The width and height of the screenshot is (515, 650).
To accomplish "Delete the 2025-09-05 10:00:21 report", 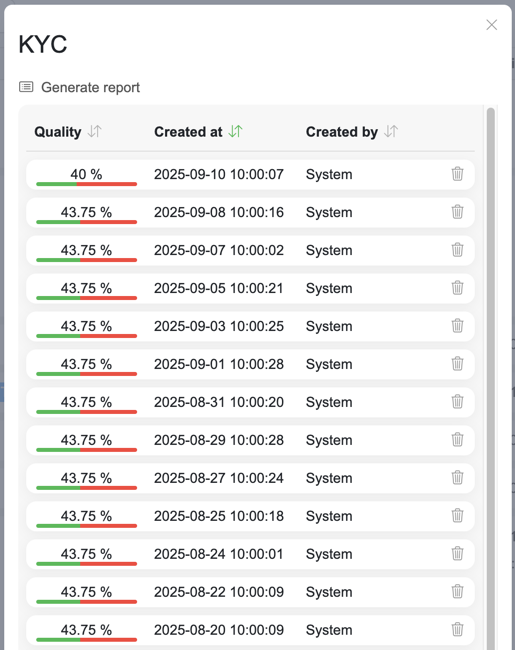I will tap(457, 288).
